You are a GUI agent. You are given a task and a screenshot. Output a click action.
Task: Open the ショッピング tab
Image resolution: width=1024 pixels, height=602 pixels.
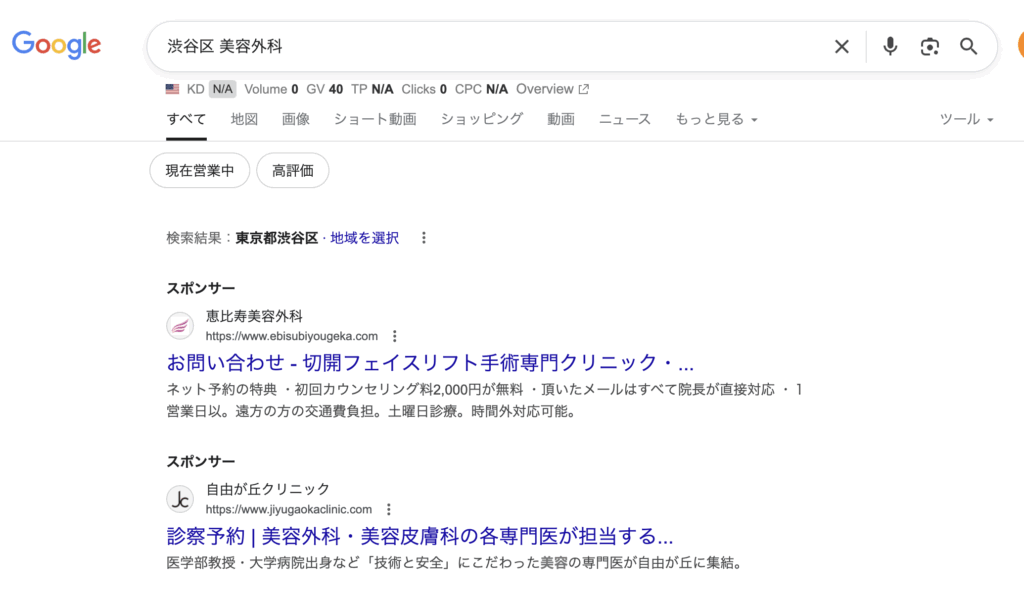click(x=482, y=119)
